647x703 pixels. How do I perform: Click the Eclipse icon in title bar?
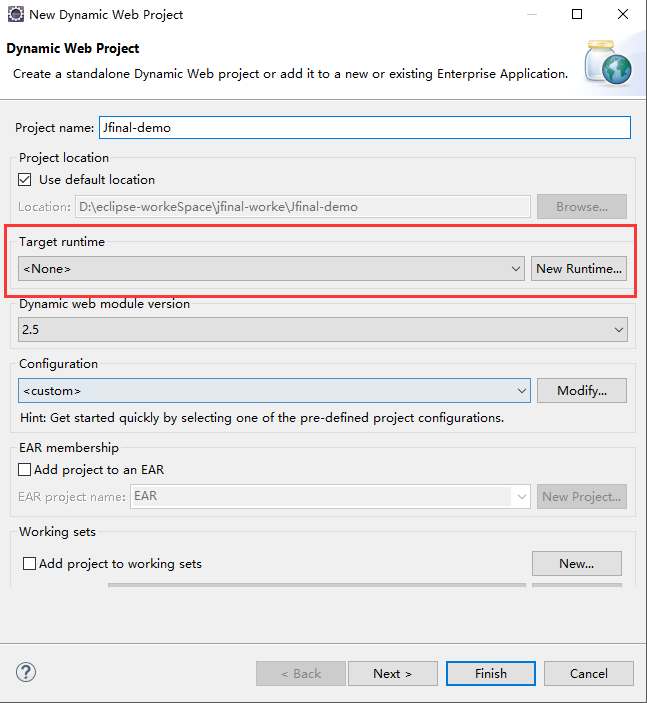pyautogui.click(x=15, y=15)
